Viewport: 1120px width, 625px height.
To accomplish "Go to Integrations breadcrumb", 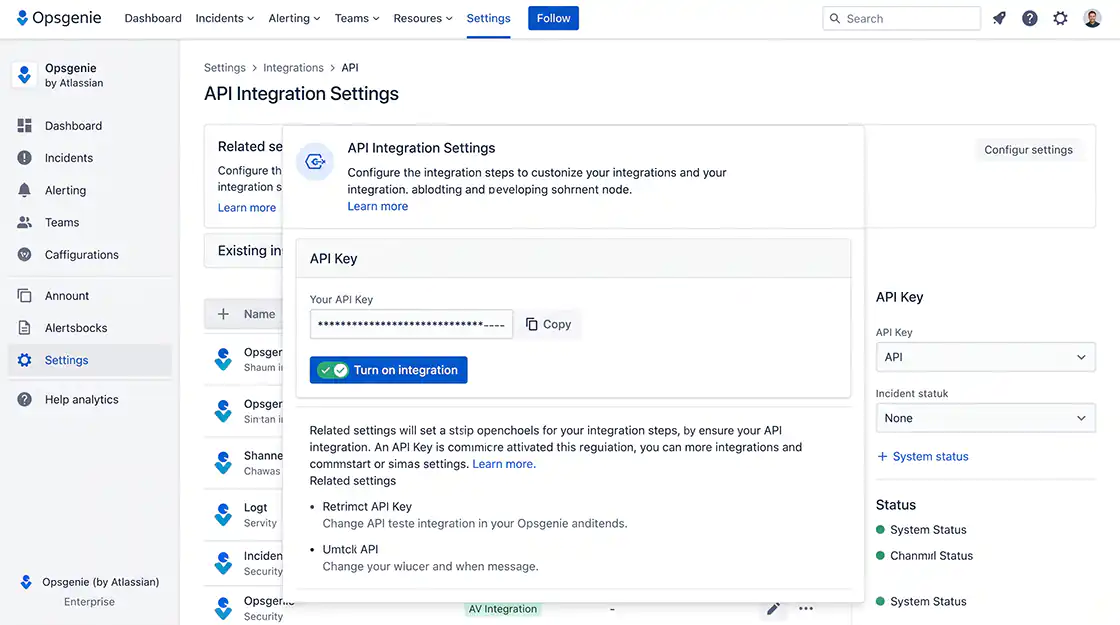I will pos(293,68).
